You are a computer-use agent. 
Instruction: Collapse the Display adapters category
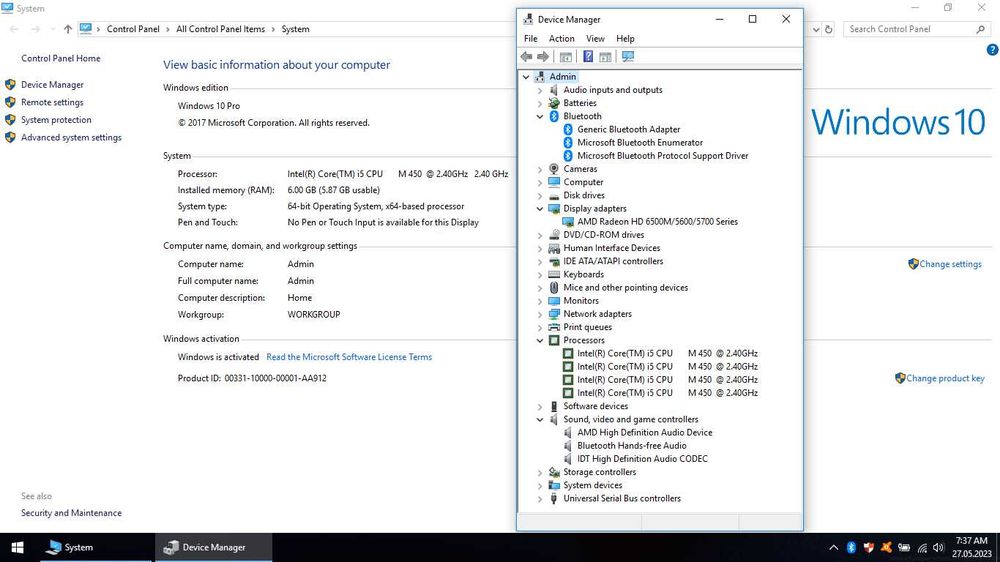click(x=540, y=209)
